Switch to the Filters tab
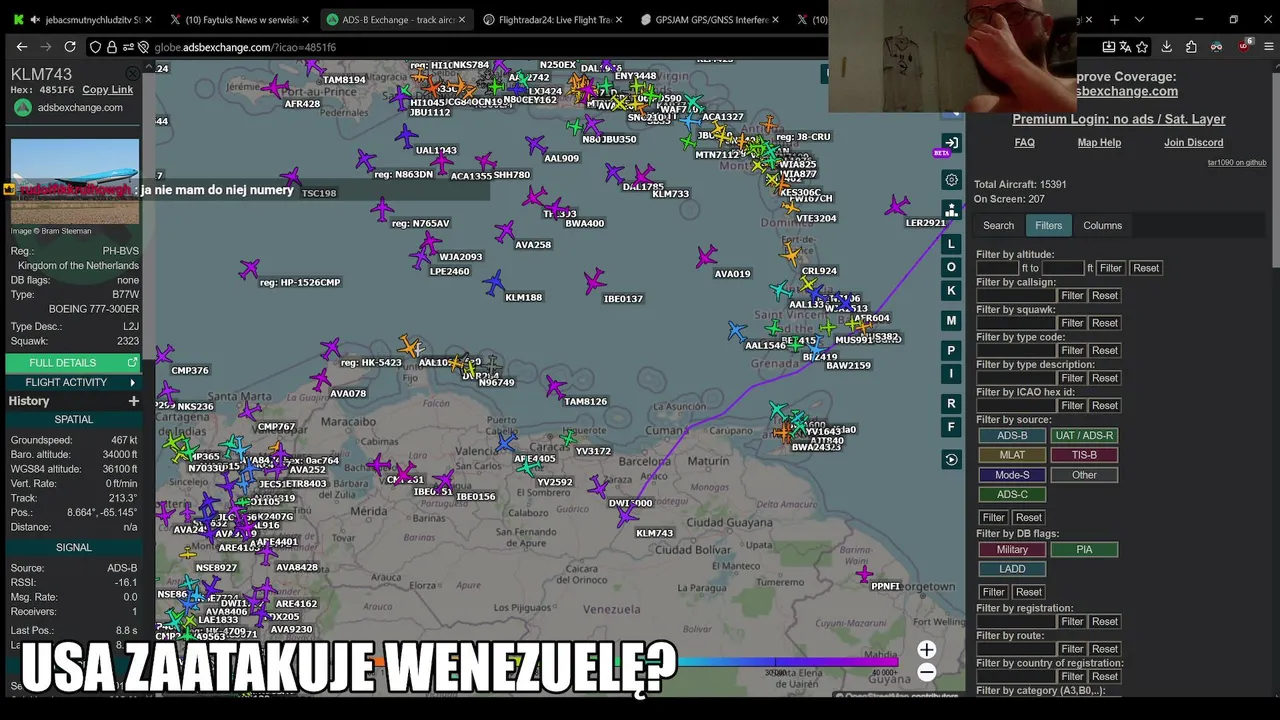Viewport: 1280px width, 720px height. 1048,225
